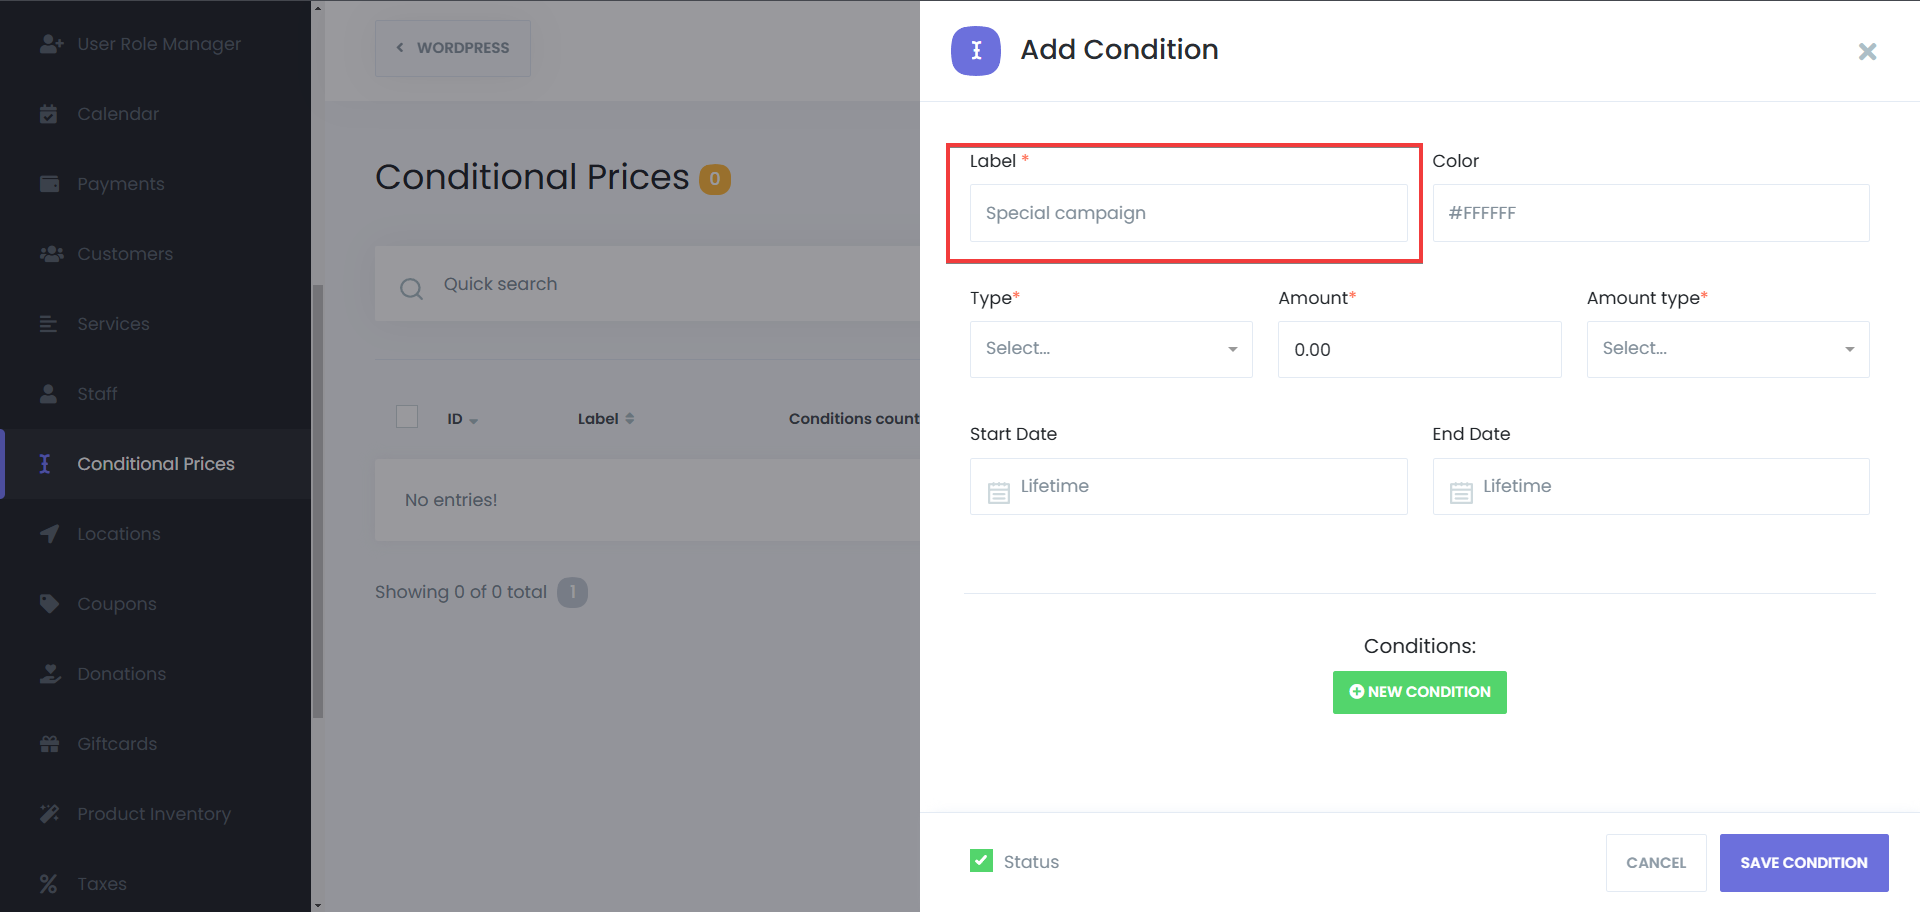1920x912 pixels.
Task: Click the Color hex input field
Action: (1650, 213)
